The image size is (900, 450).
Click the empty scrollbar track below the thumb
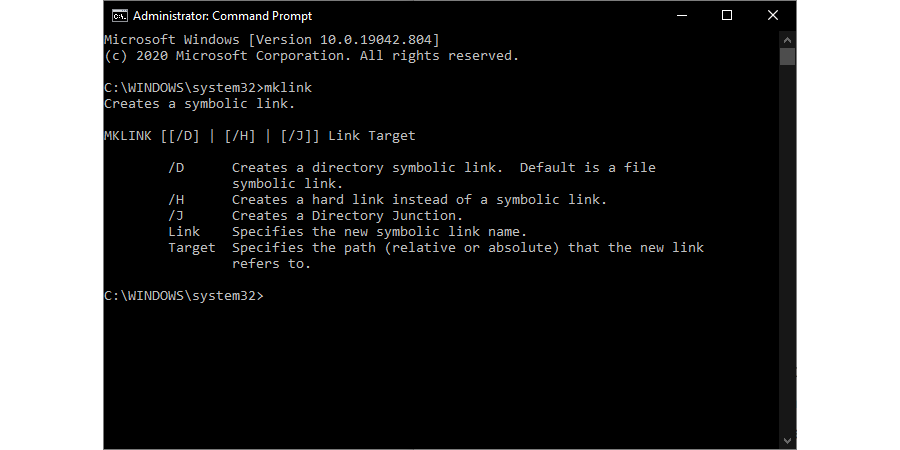[x=787, y=250]
